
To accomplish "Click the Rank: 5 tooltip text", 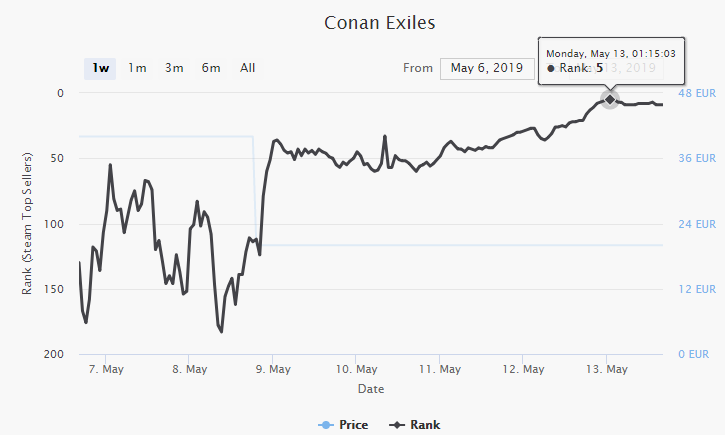I will pos(582,69).
